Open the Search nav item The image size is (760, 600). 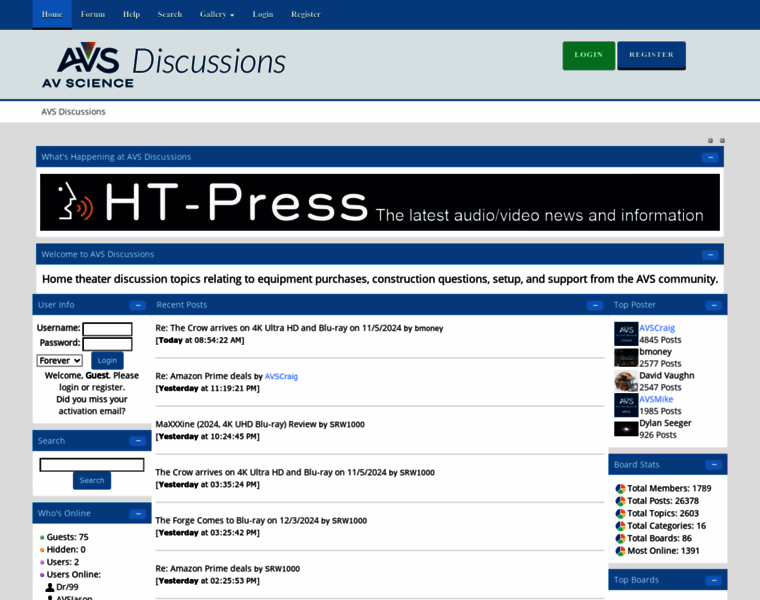(170, 15)
